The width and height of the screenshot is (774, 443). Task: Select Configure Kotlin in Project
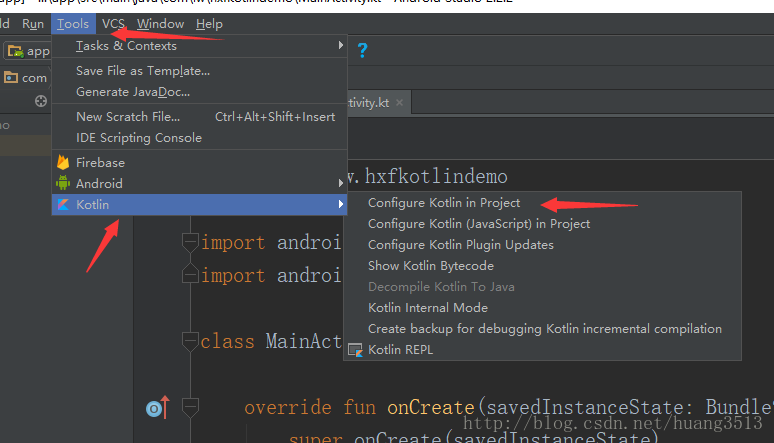pyautogui.click(x=542, y=203)
